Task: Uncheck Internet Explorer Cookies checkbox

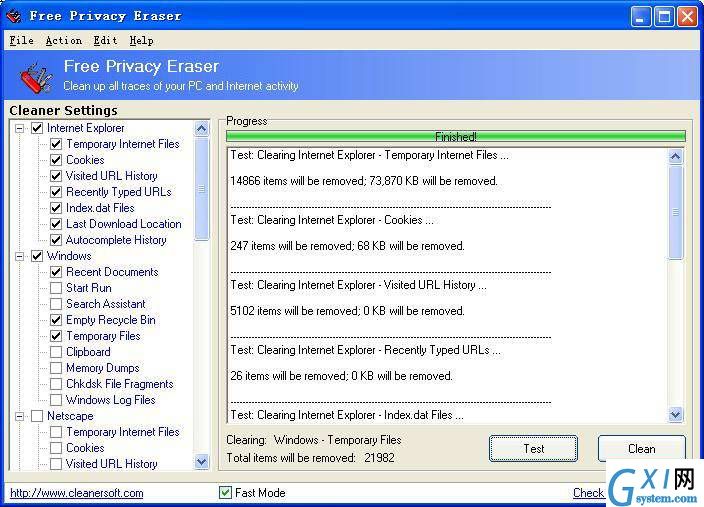Action: pyautogui.click(x=56, y=160)
